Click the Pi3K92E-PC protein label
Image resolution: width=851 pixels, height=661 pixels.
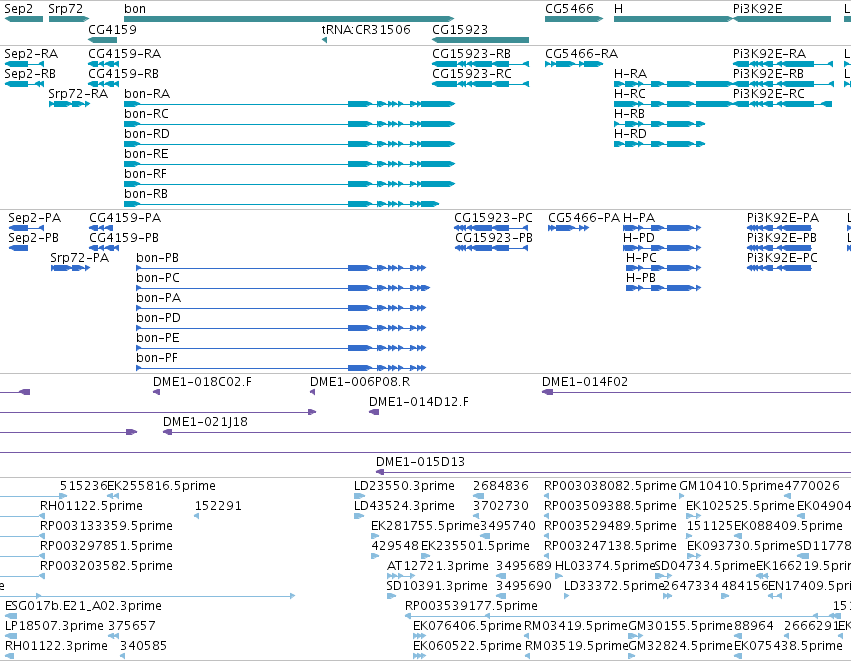(x=782, y=258)
